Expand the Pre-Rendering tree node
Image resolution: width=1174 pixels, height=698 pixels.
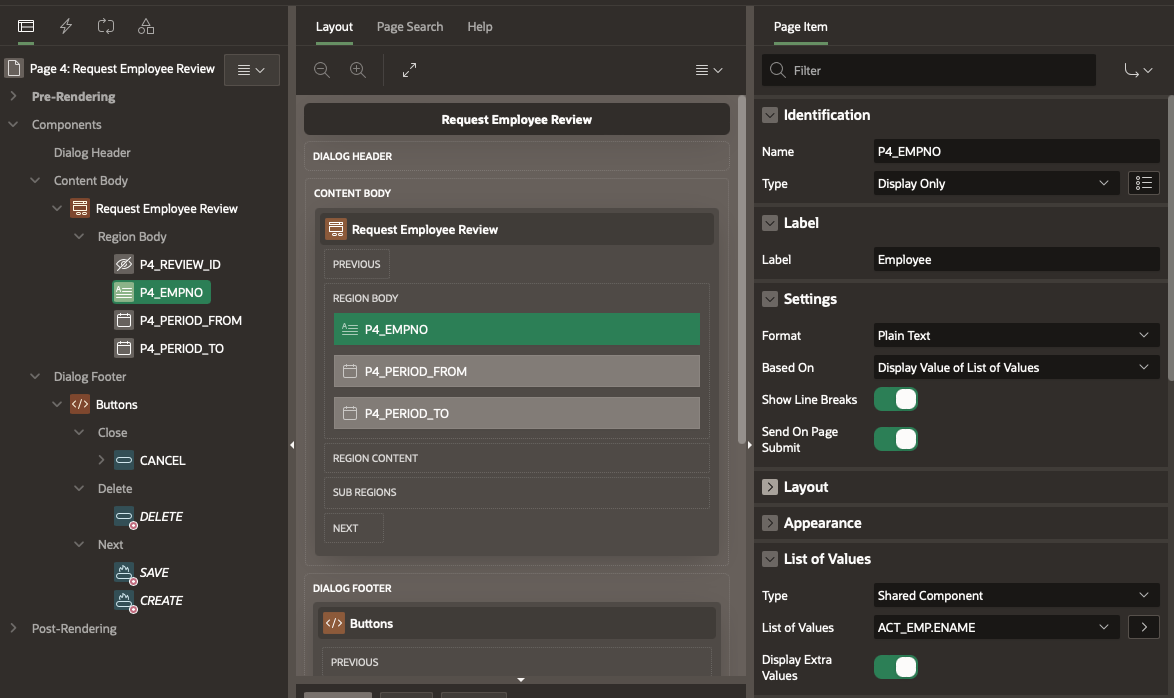click(13, 97)
